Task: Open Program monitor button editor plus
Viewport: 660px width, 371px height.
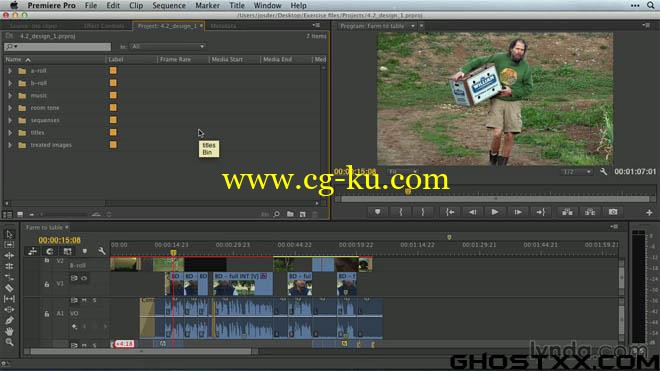Action: [x=649, y=213]
